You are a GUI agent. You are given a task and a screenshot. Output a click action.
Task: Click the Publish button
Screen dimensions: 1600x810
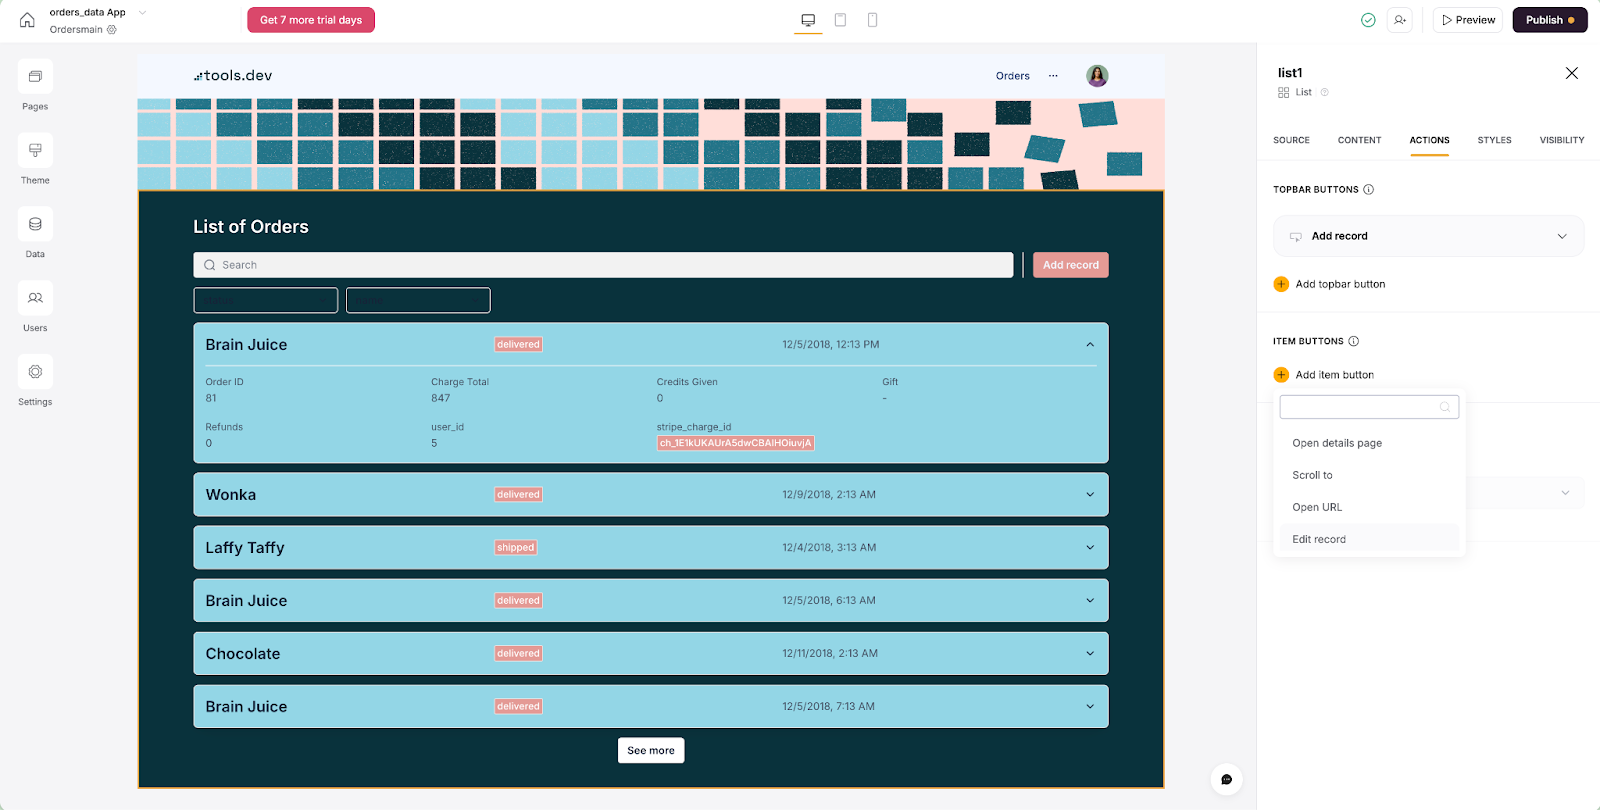coord(1549,20)
